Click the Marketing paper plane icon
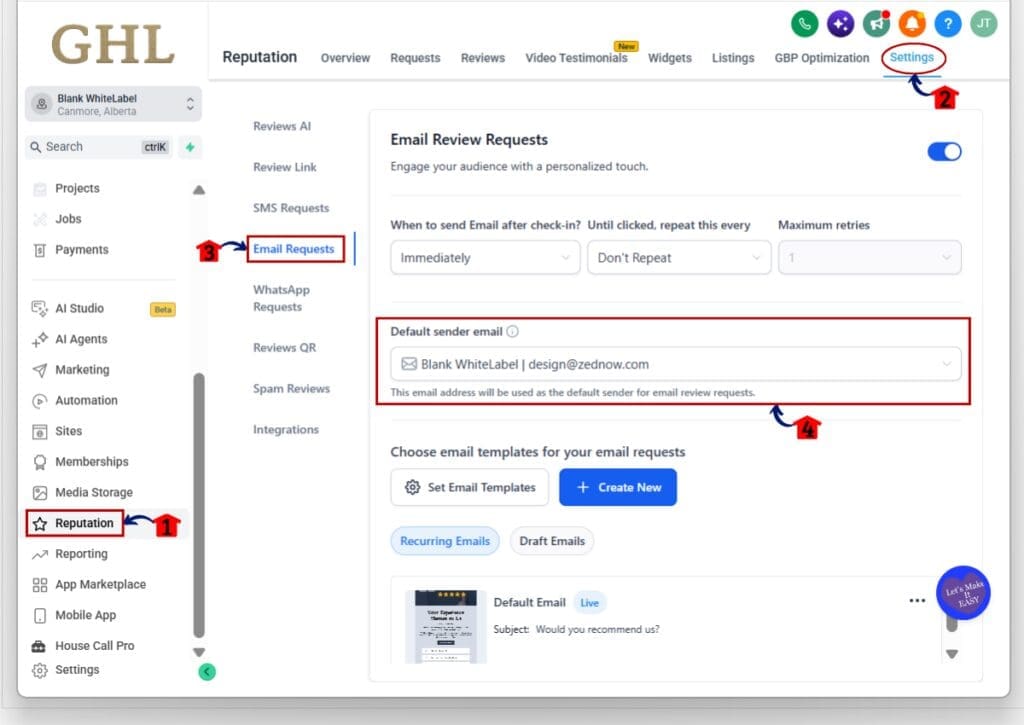 [40, 370]
